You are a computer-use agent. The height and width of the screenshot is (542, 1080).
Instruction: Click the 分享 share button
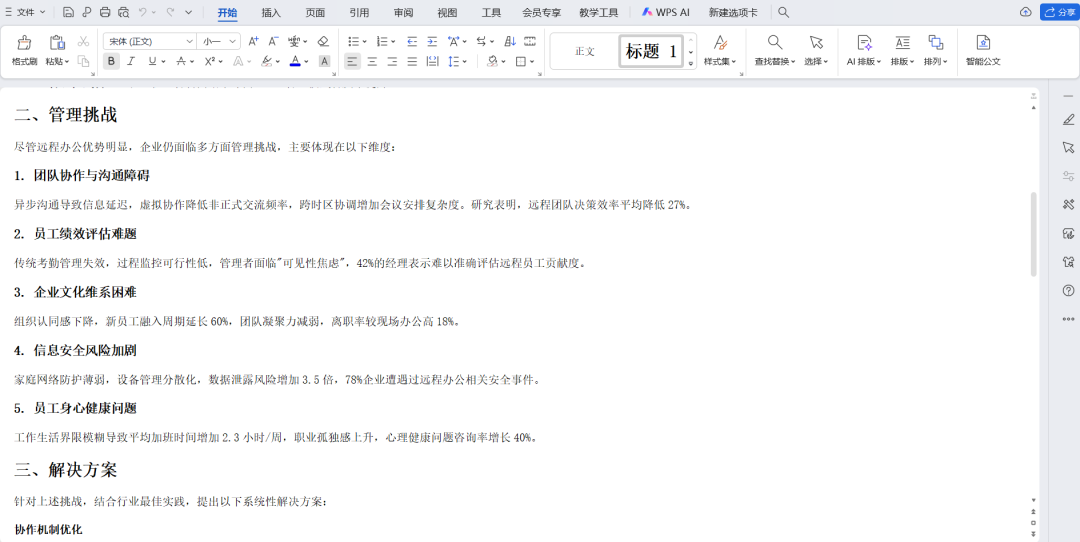(x=1059, y=12)
